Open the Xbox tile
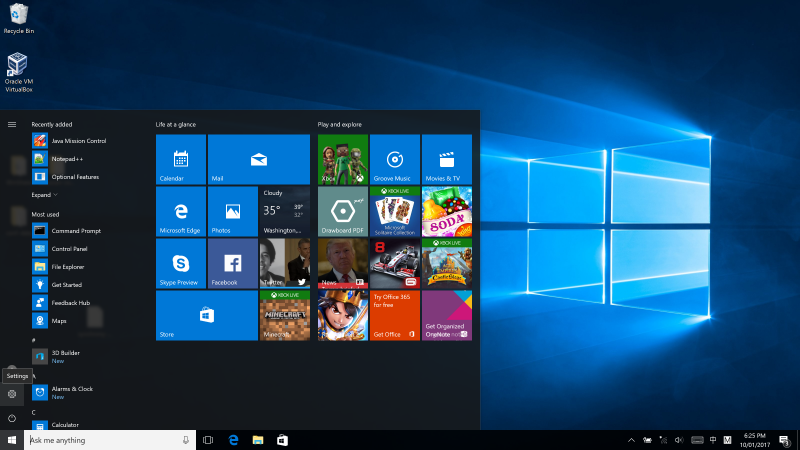The height and width of the screenshot is (450, 800). [343, 159]
